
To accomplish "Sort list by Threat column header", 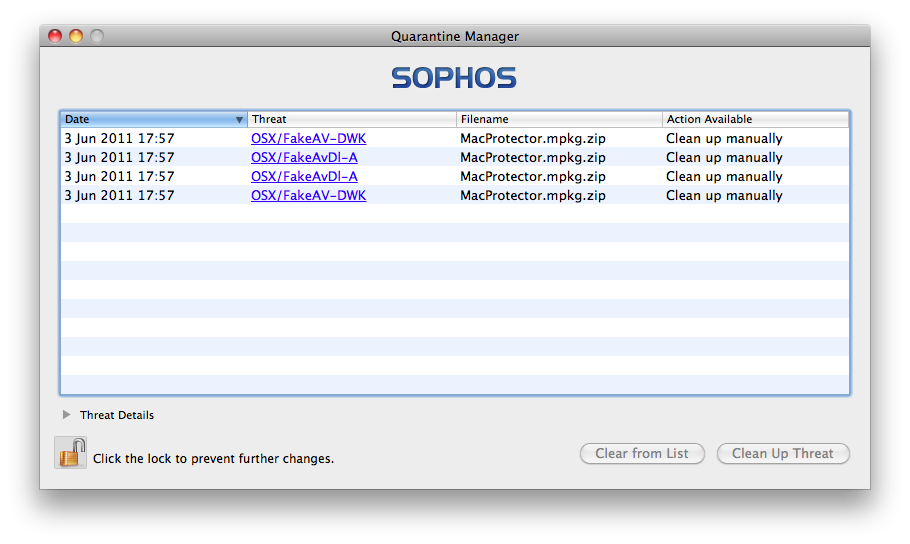I will tap(352, 119).
